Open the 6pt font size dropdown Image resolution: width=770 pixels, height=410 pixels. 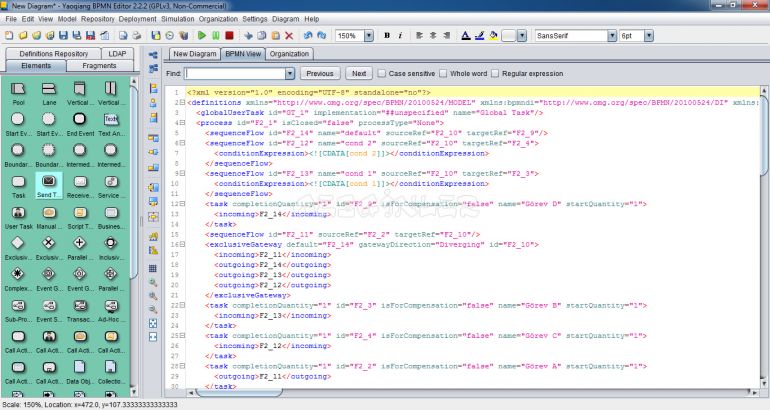[x=649, y=35]
